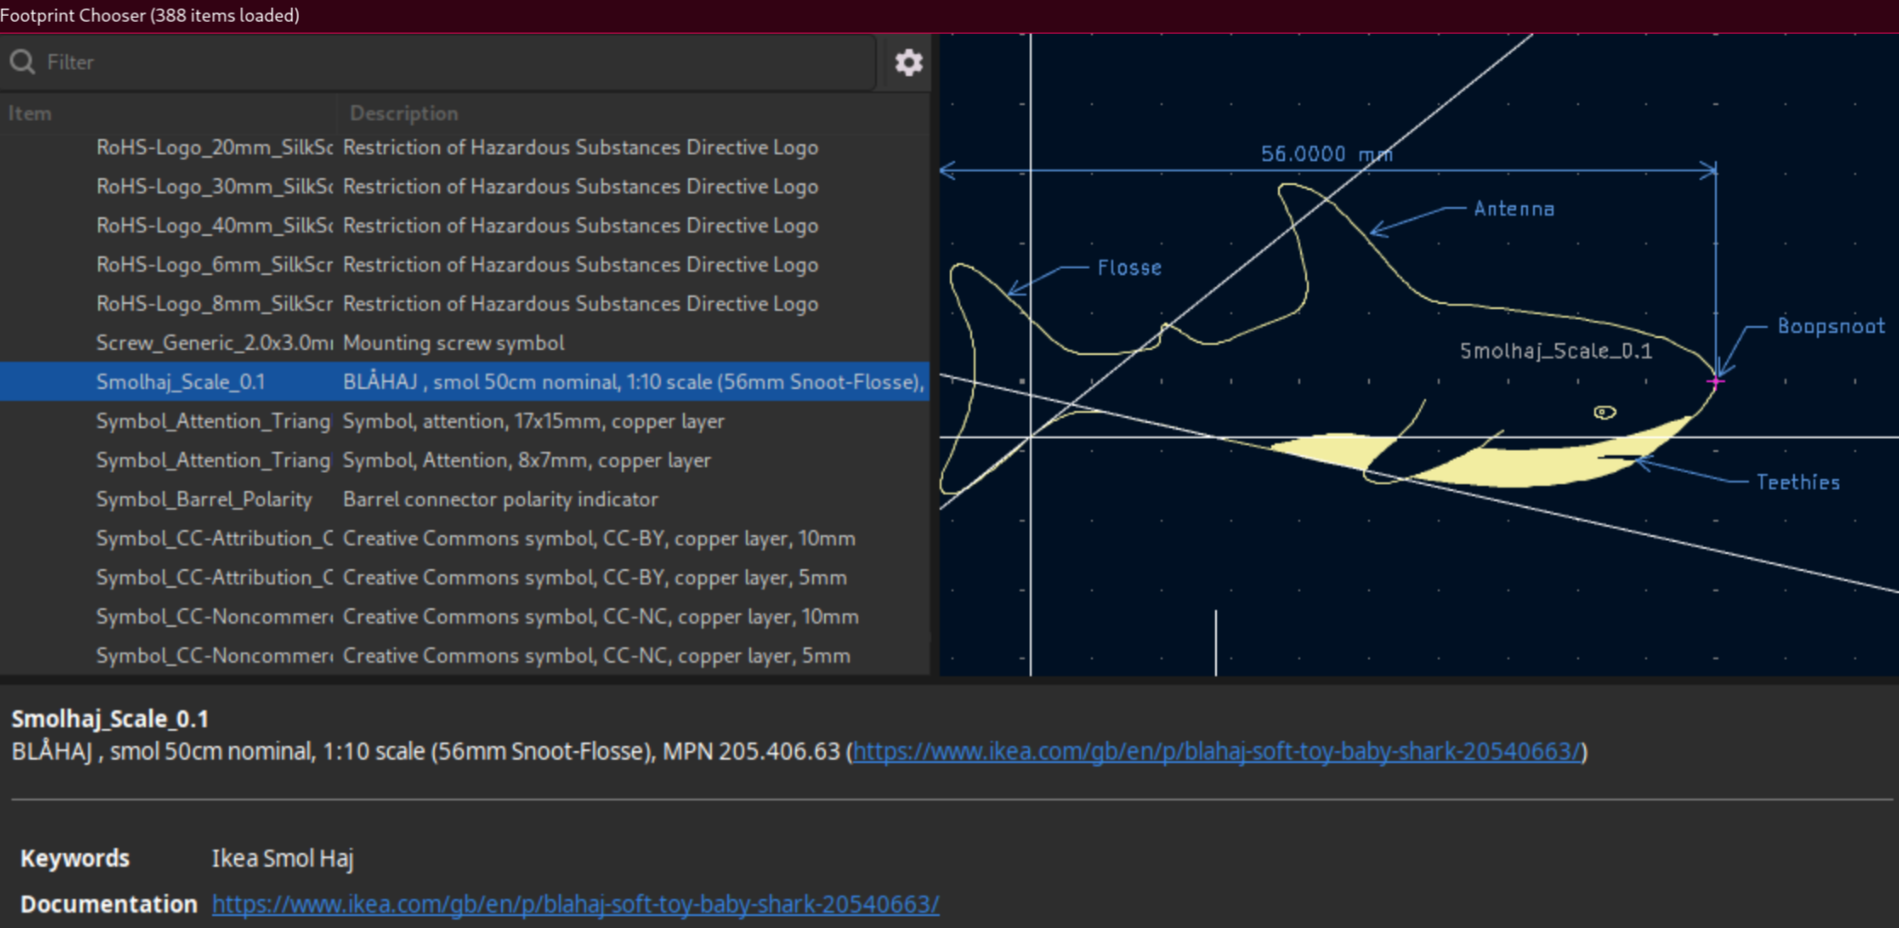Click the "Boopsnoot" label in the preview
The image size is (1899, 928).
[x=1831, y=326]
